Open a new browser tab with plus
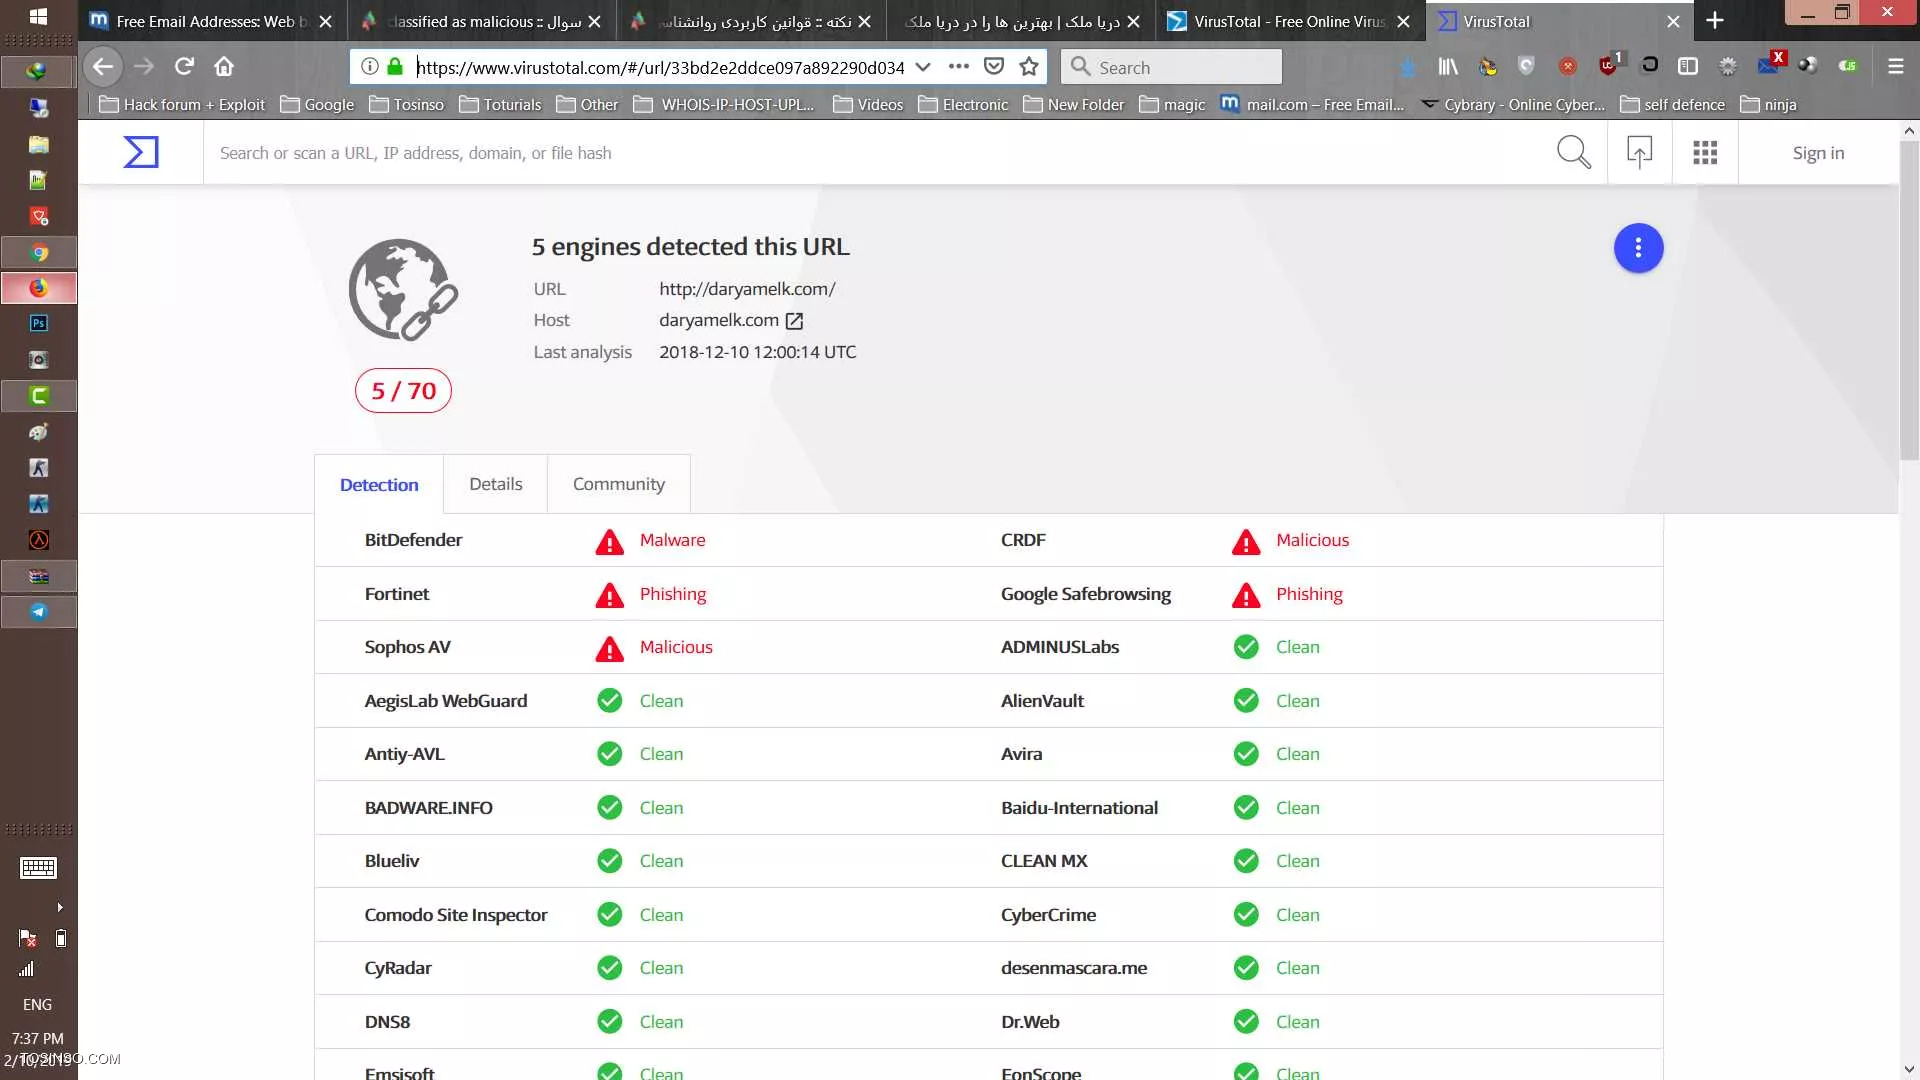1920x1080 pixels. [1715, 21]
